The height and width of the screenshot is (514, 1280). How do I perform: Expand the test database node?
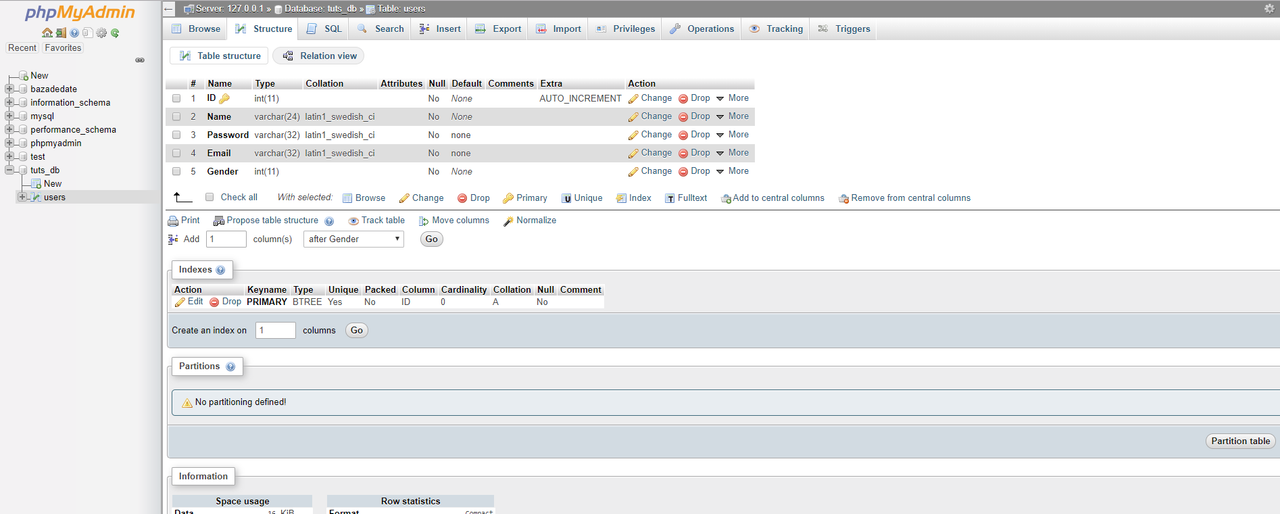point(10,156)
